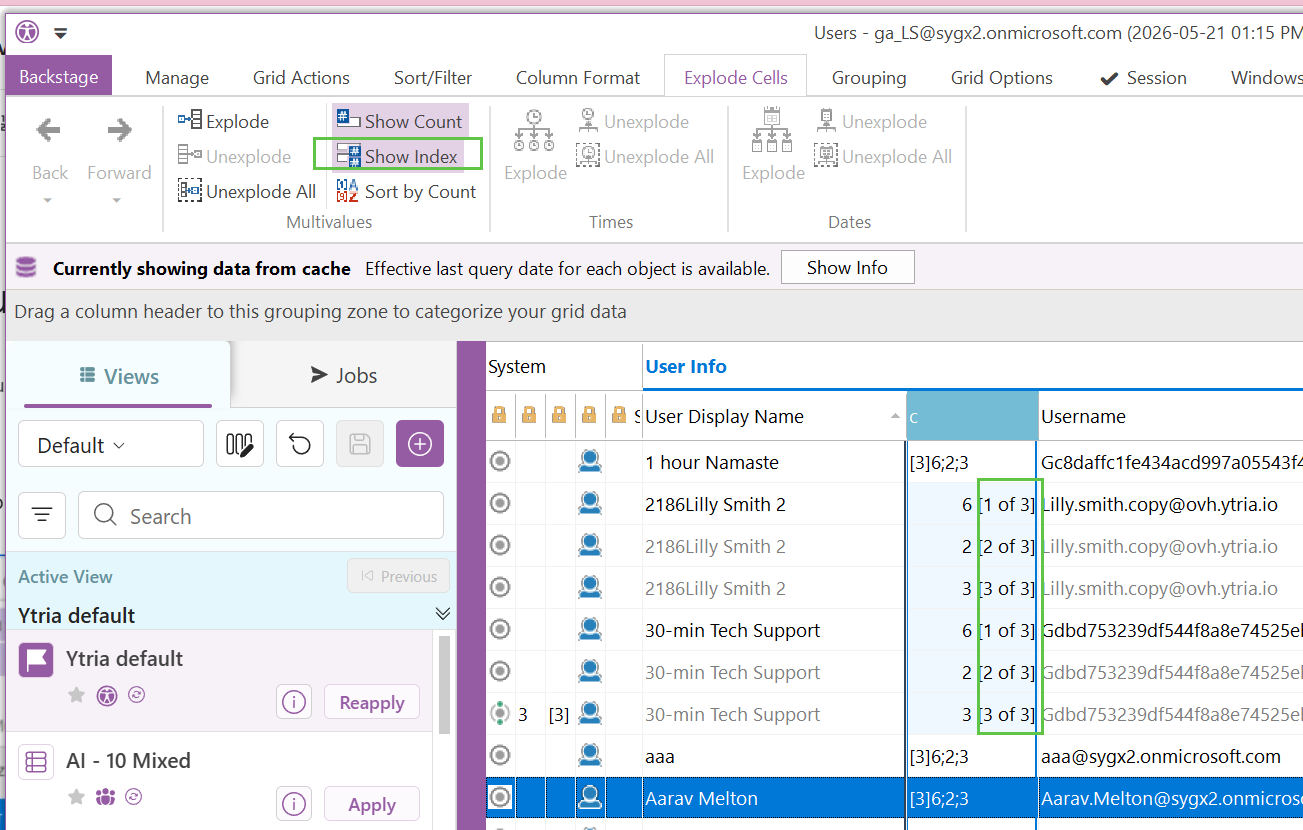
Task: Click the user icon in aaa row
Action: tap(590, 756)
